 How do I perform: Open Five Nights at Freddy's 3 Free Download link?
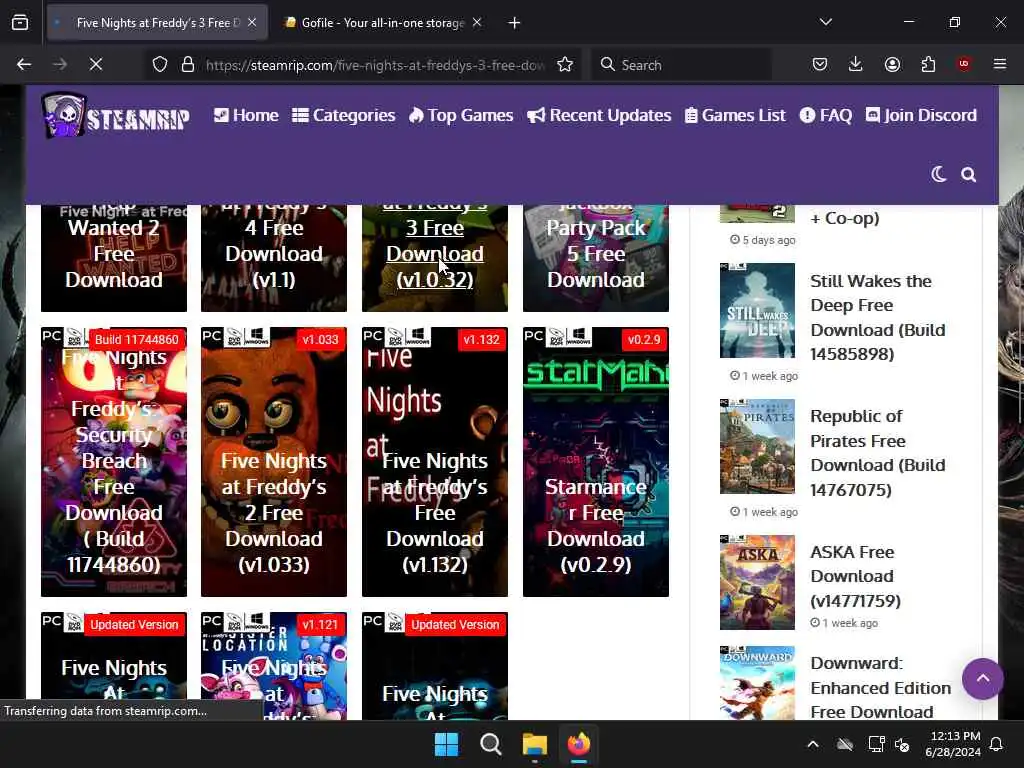coord(435,254)
